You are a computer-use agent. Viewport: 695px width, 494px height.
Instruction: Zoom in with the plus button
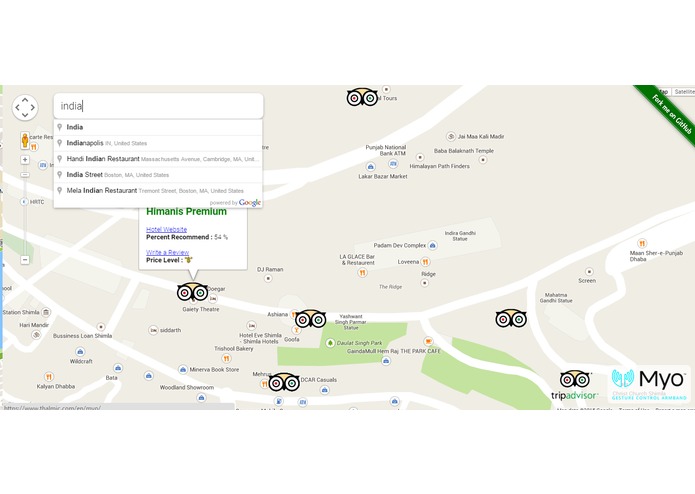(25, 159)
